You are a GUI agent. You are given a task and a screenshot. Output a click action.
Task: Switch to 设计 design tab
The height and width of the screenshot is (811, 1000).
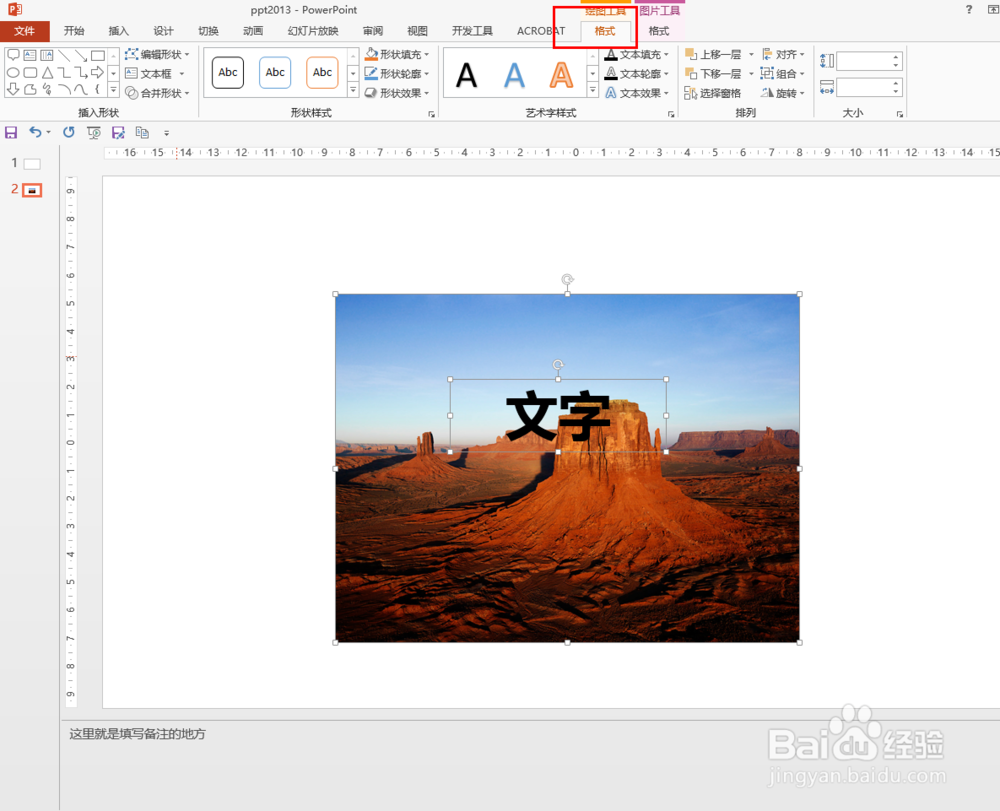163,31
